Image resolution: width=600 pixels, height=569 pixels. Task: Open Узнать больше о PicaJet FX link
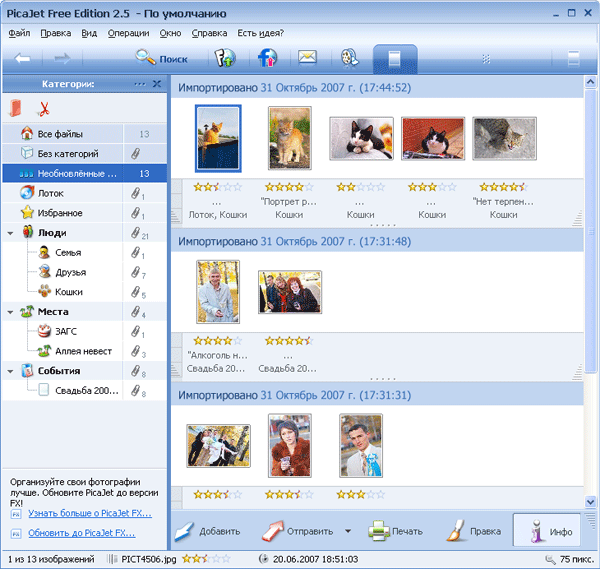pyautogui.click(x=90, y=513)
